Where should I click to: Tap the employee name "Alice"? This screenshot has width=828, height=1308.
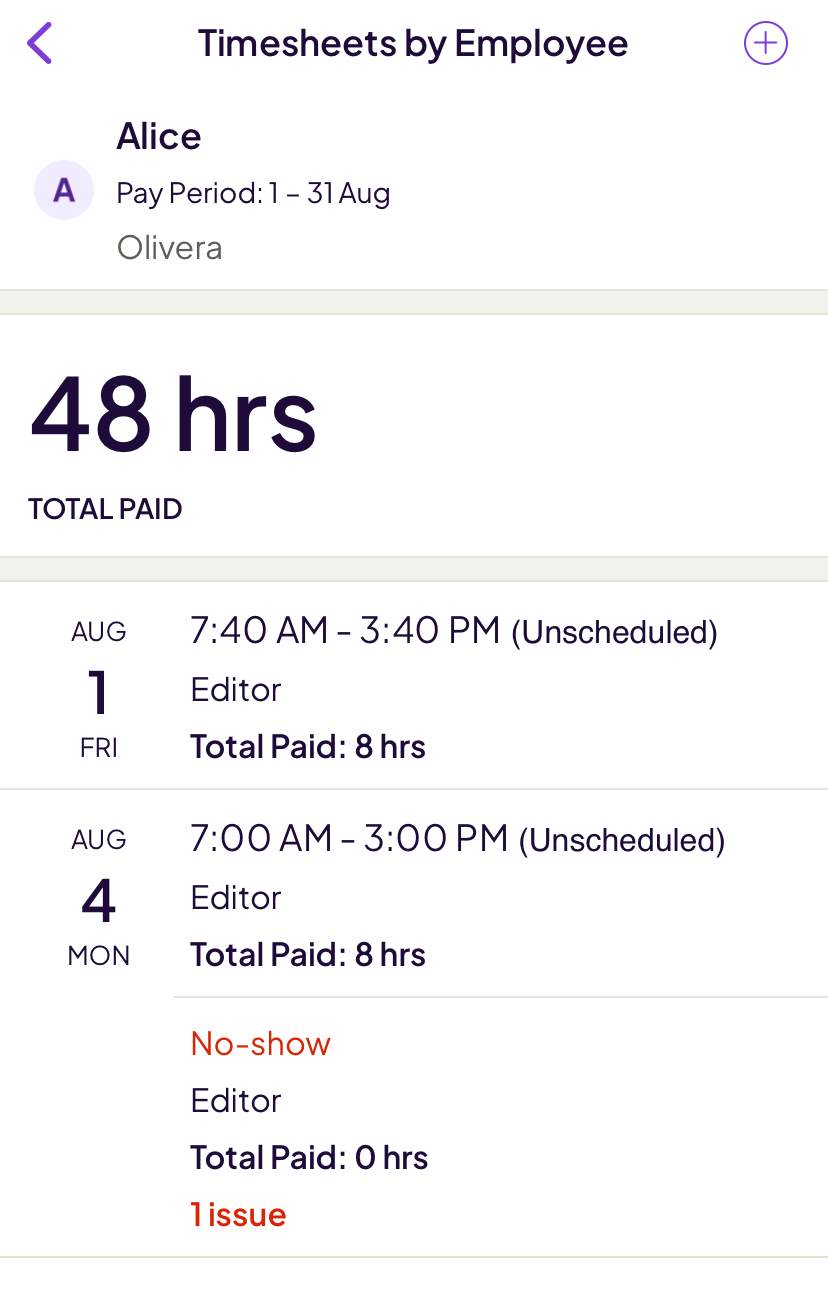pyautogui.click(x=159, y=136)
